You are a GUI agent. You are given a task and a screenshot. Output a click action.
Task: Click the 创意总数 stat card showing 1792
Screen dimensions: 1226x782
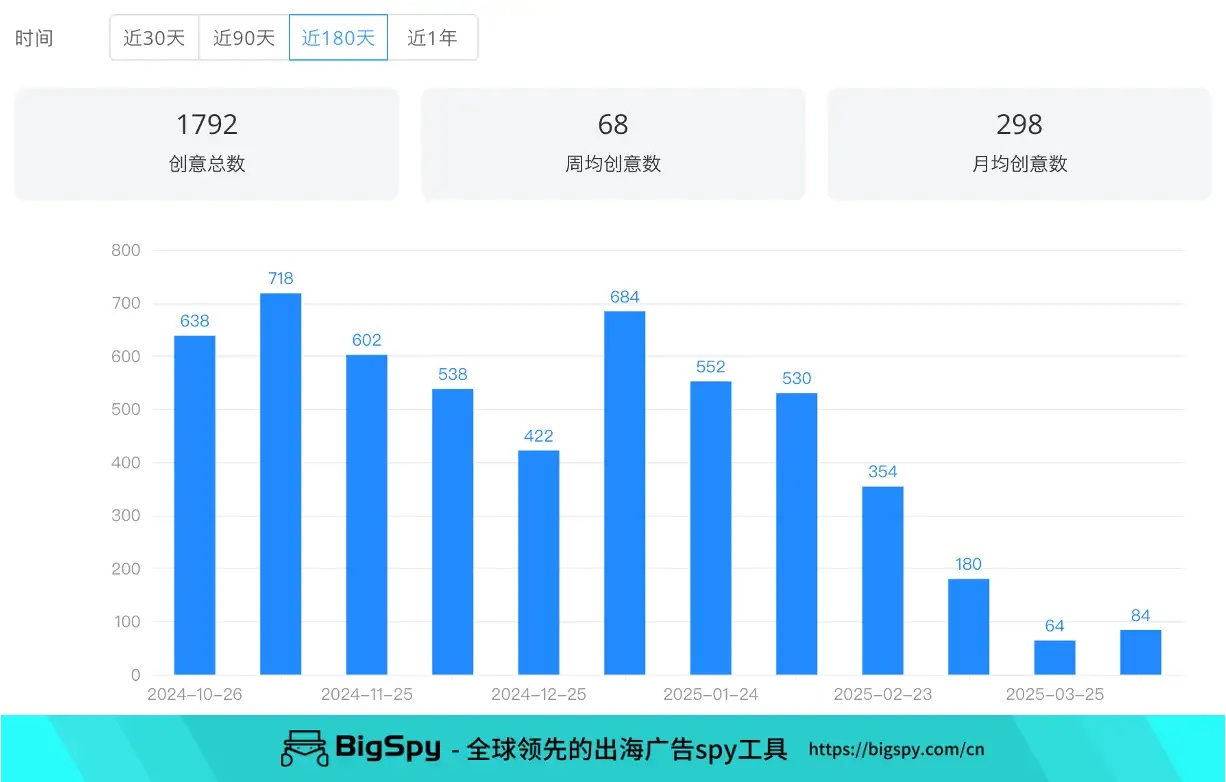[x=206, y=143]
